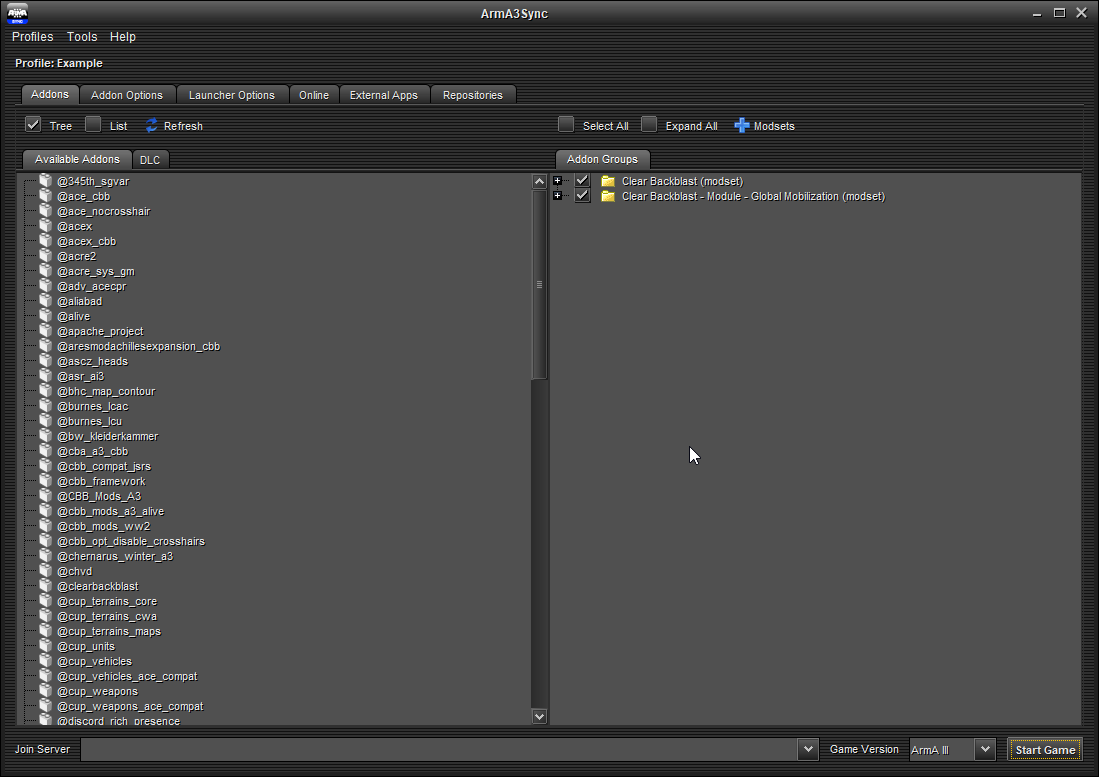Select the Available Addons tab

(x=77, y=159)
